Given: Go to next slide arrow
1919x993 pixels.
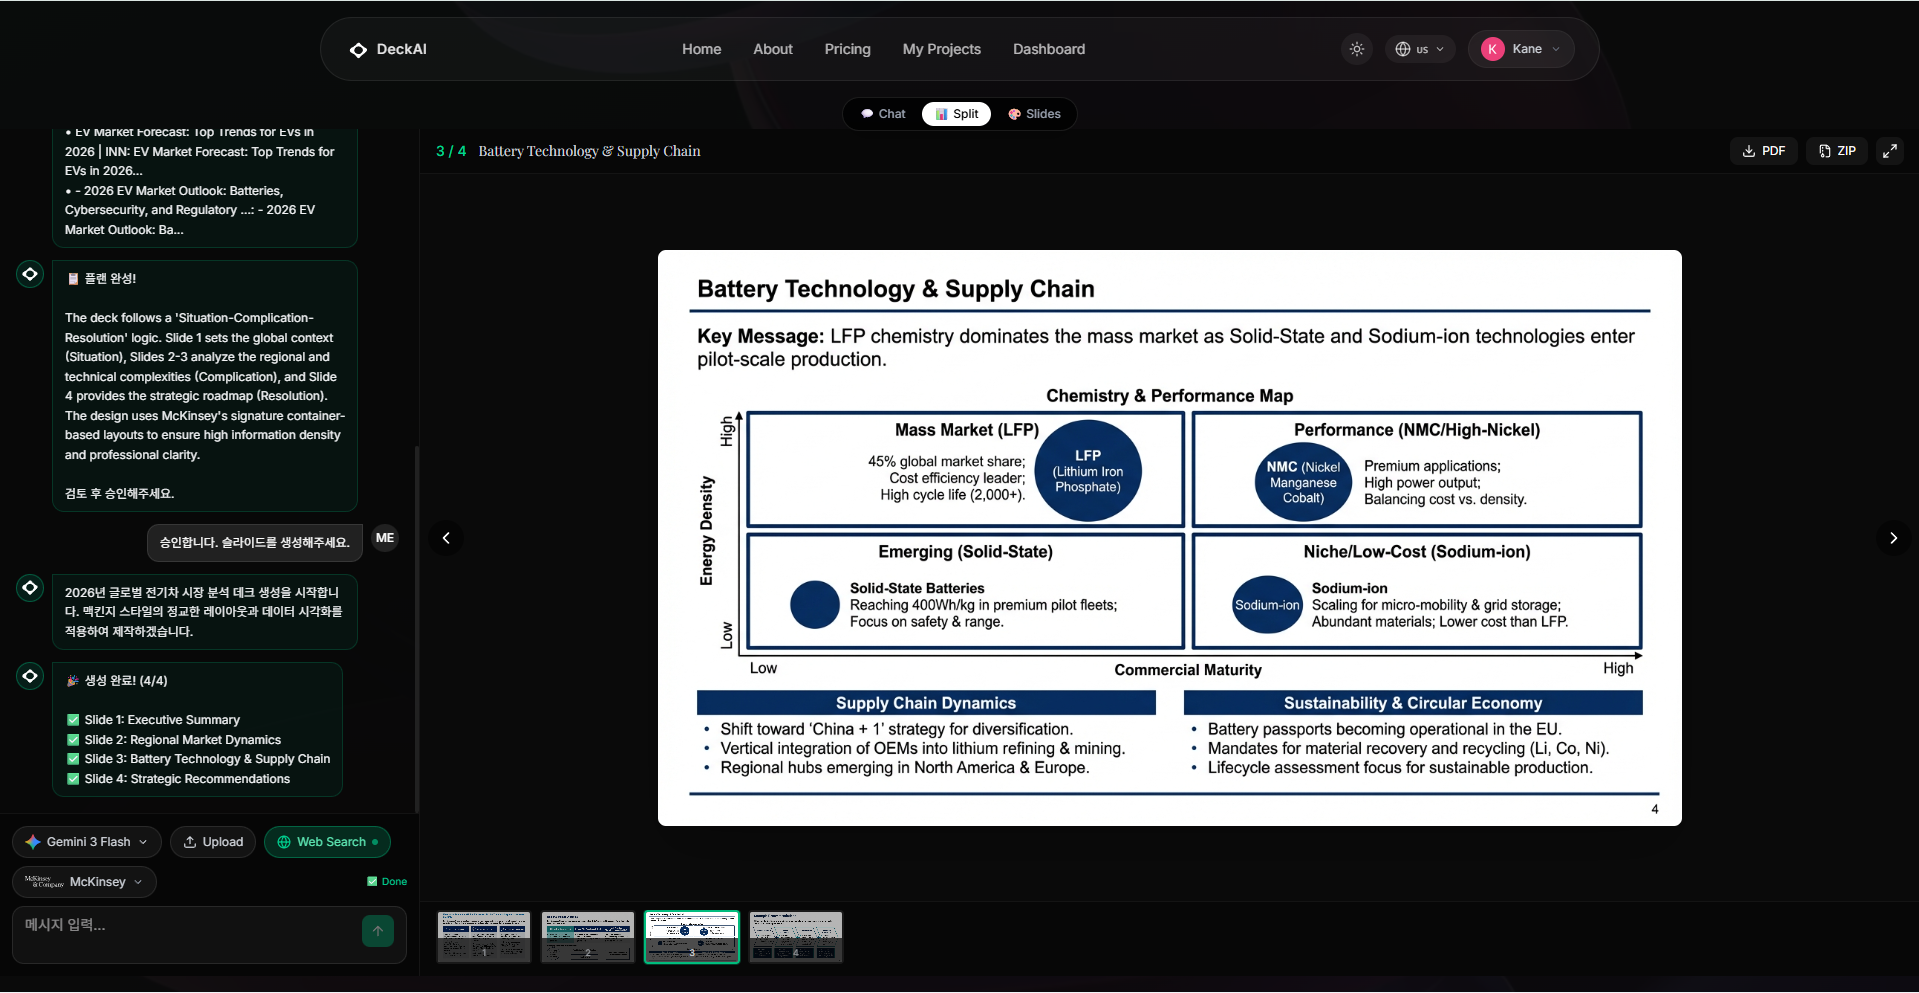Looking at the screenshot, I should pos(1893,538).
